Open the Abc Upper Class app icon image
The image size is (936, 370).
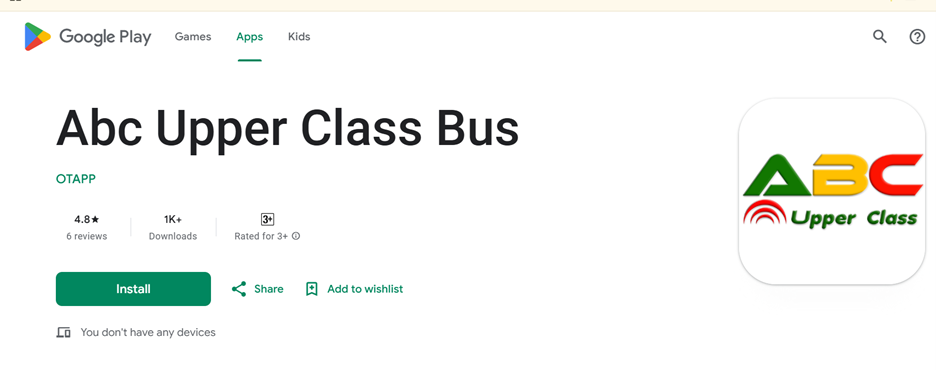pos(832,191)
